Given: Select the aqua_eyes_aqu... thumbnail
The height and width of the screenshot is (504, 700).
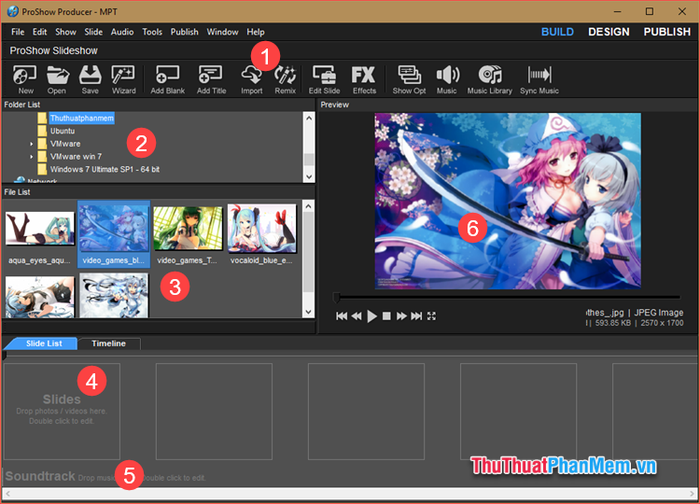Looking at the screenshot, I should [x=40, y=234].
